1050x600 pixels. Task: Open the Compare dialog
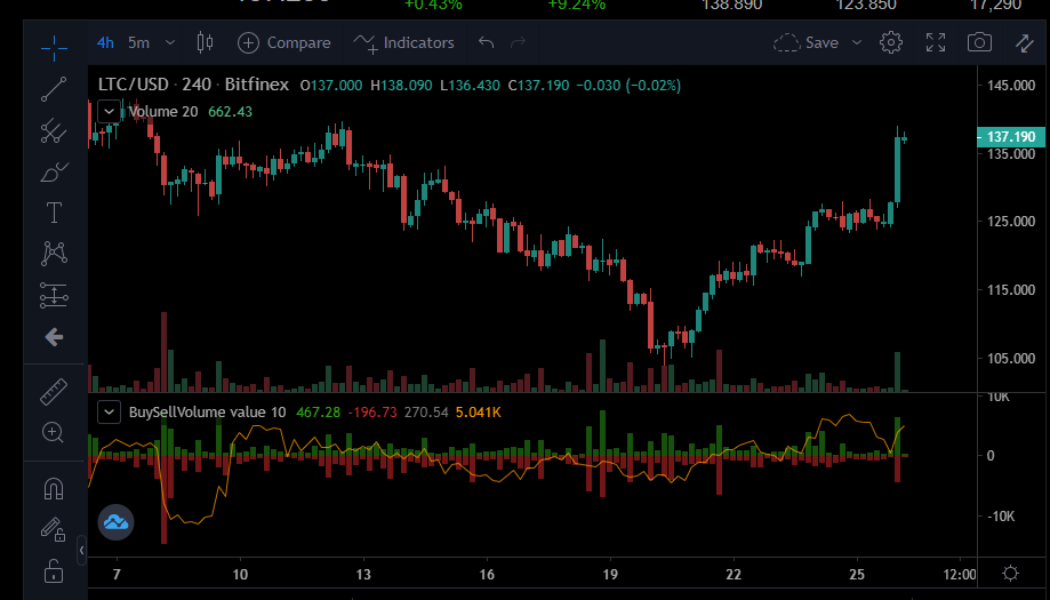[284, 42]
